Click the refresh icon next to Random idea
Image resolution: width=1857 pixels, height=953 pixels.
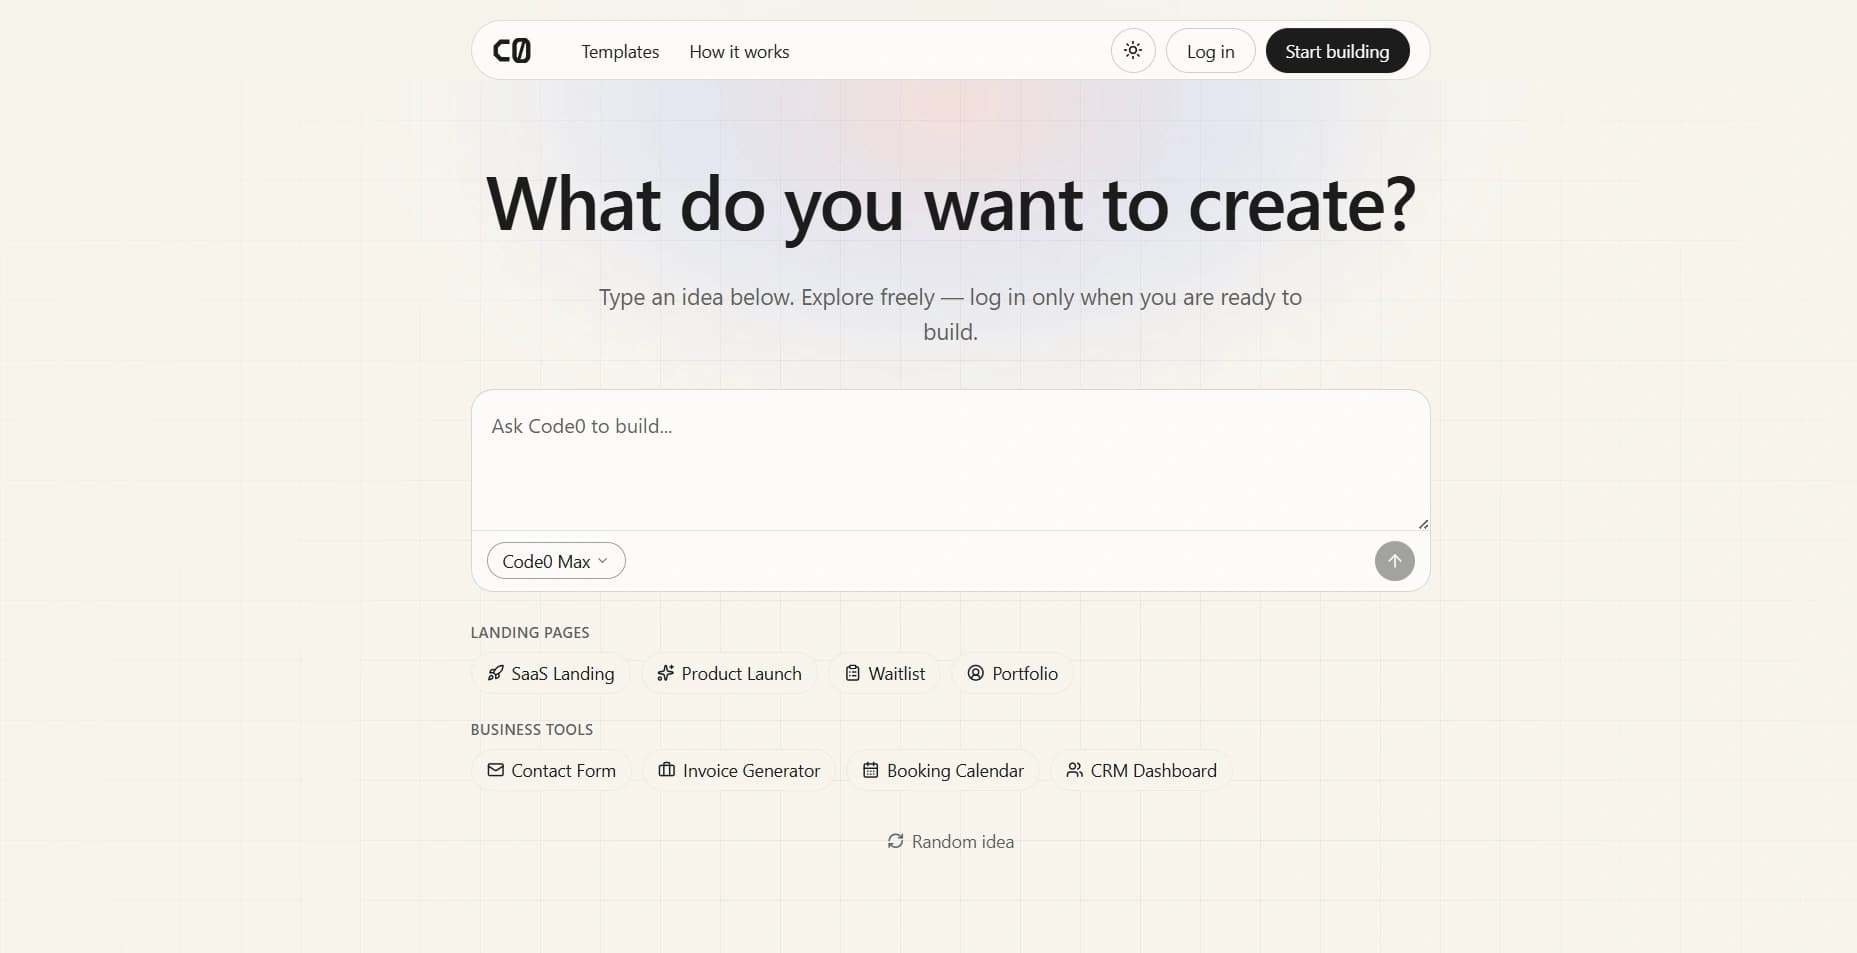click(895, 841)
